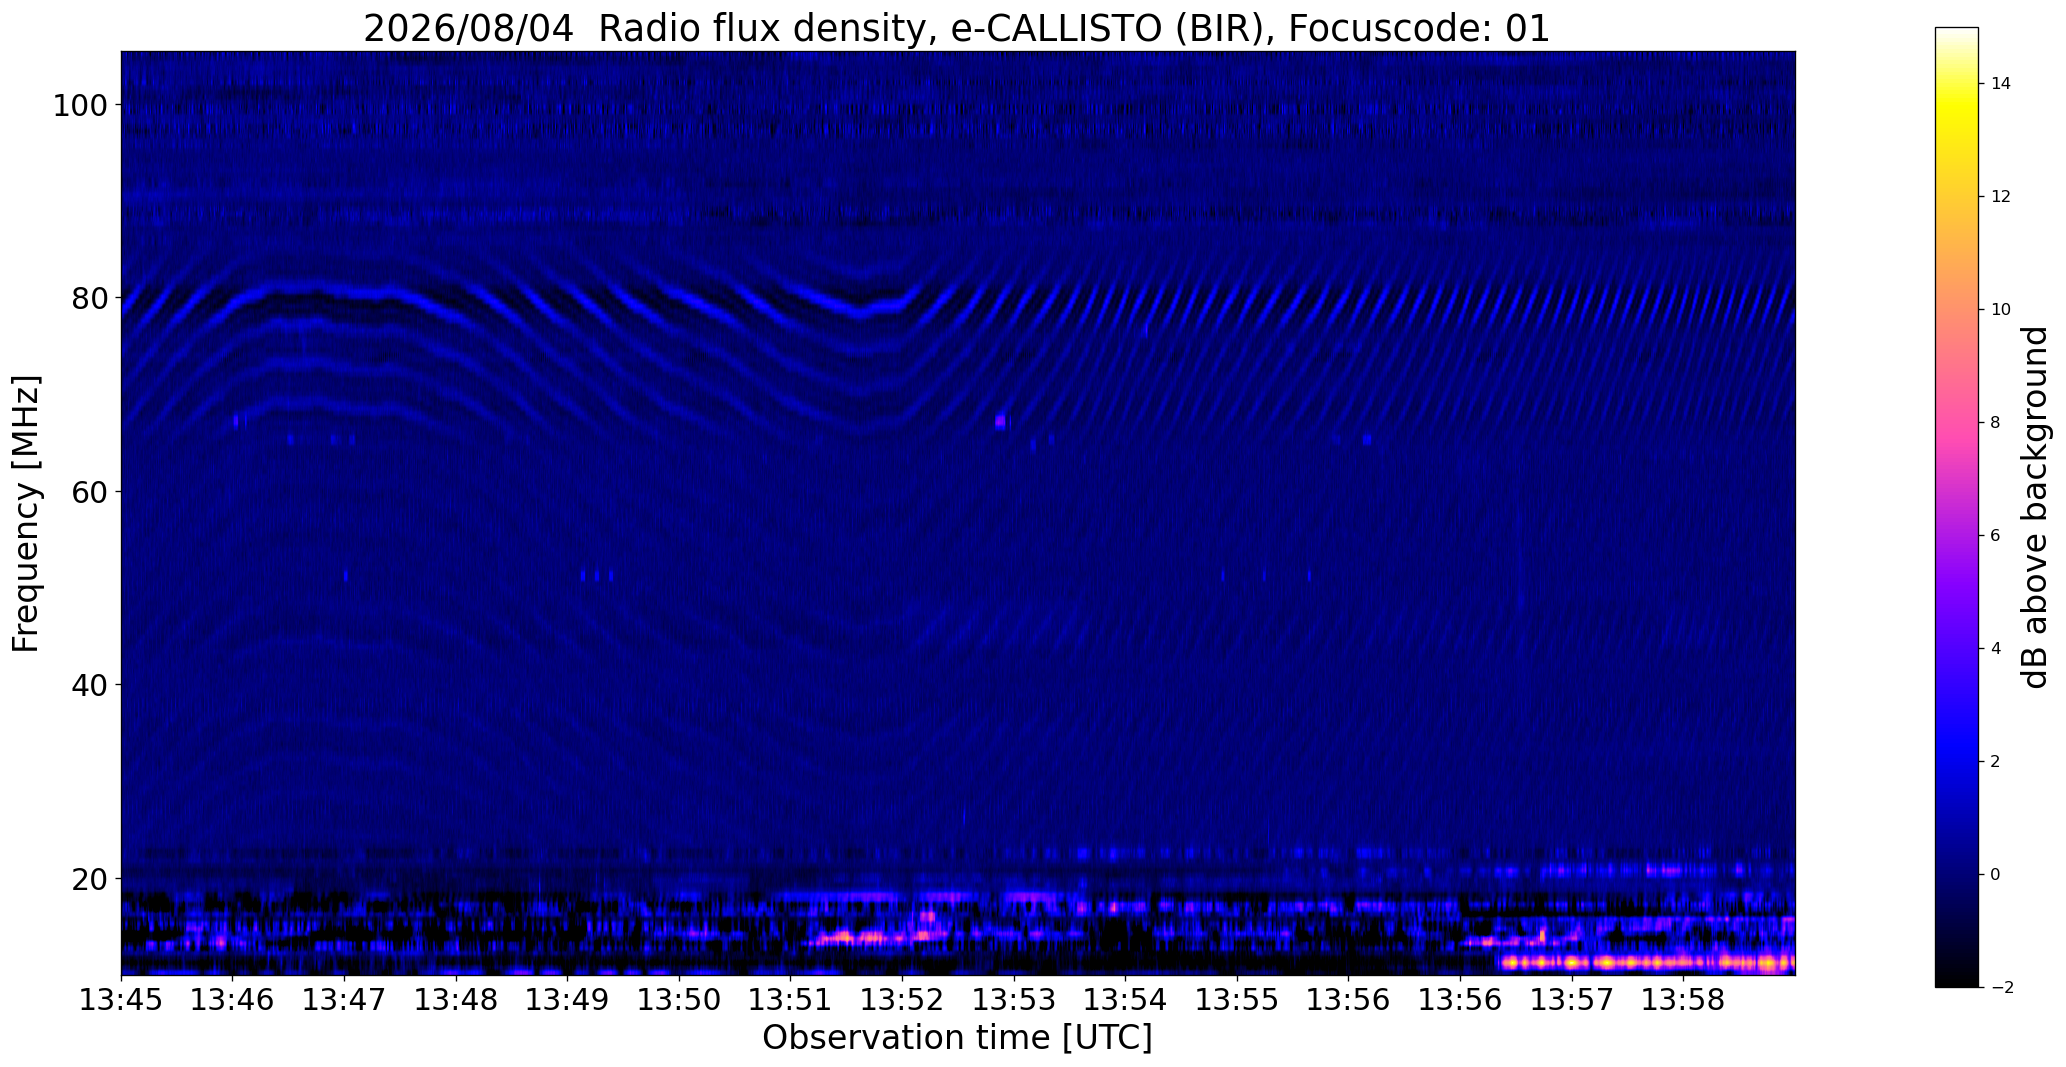This screenshot has width=2066, height=1067.
Task: Click the 14 dB tick on the colorbar
Action: [x=2000, y=84]
